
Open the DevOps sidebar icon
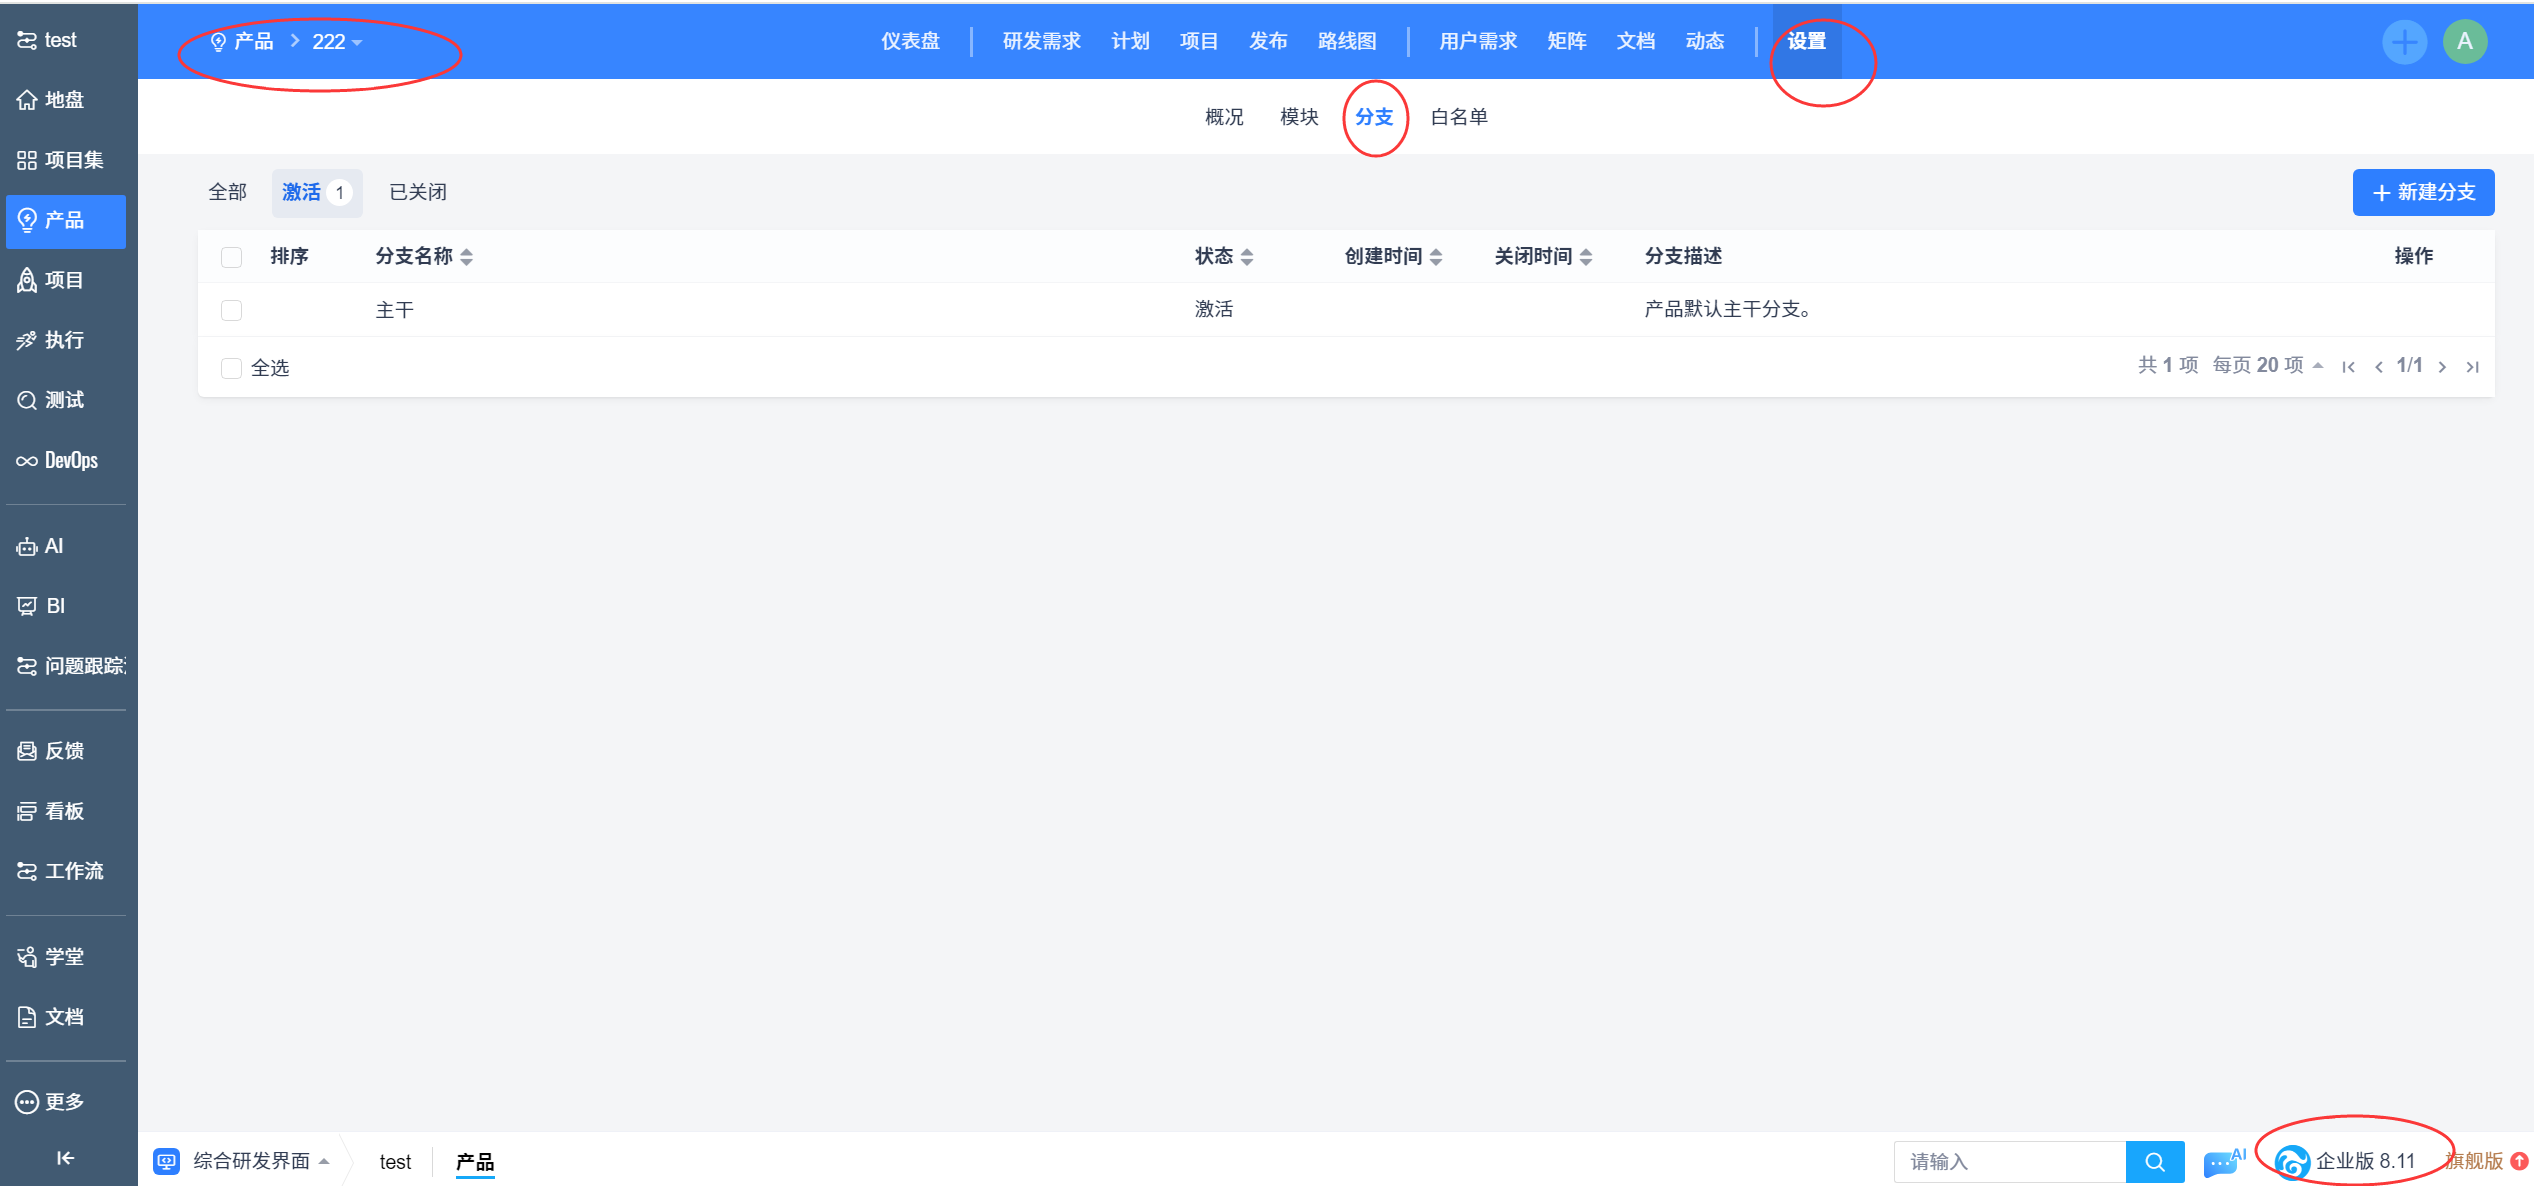[x=27, y=461]
